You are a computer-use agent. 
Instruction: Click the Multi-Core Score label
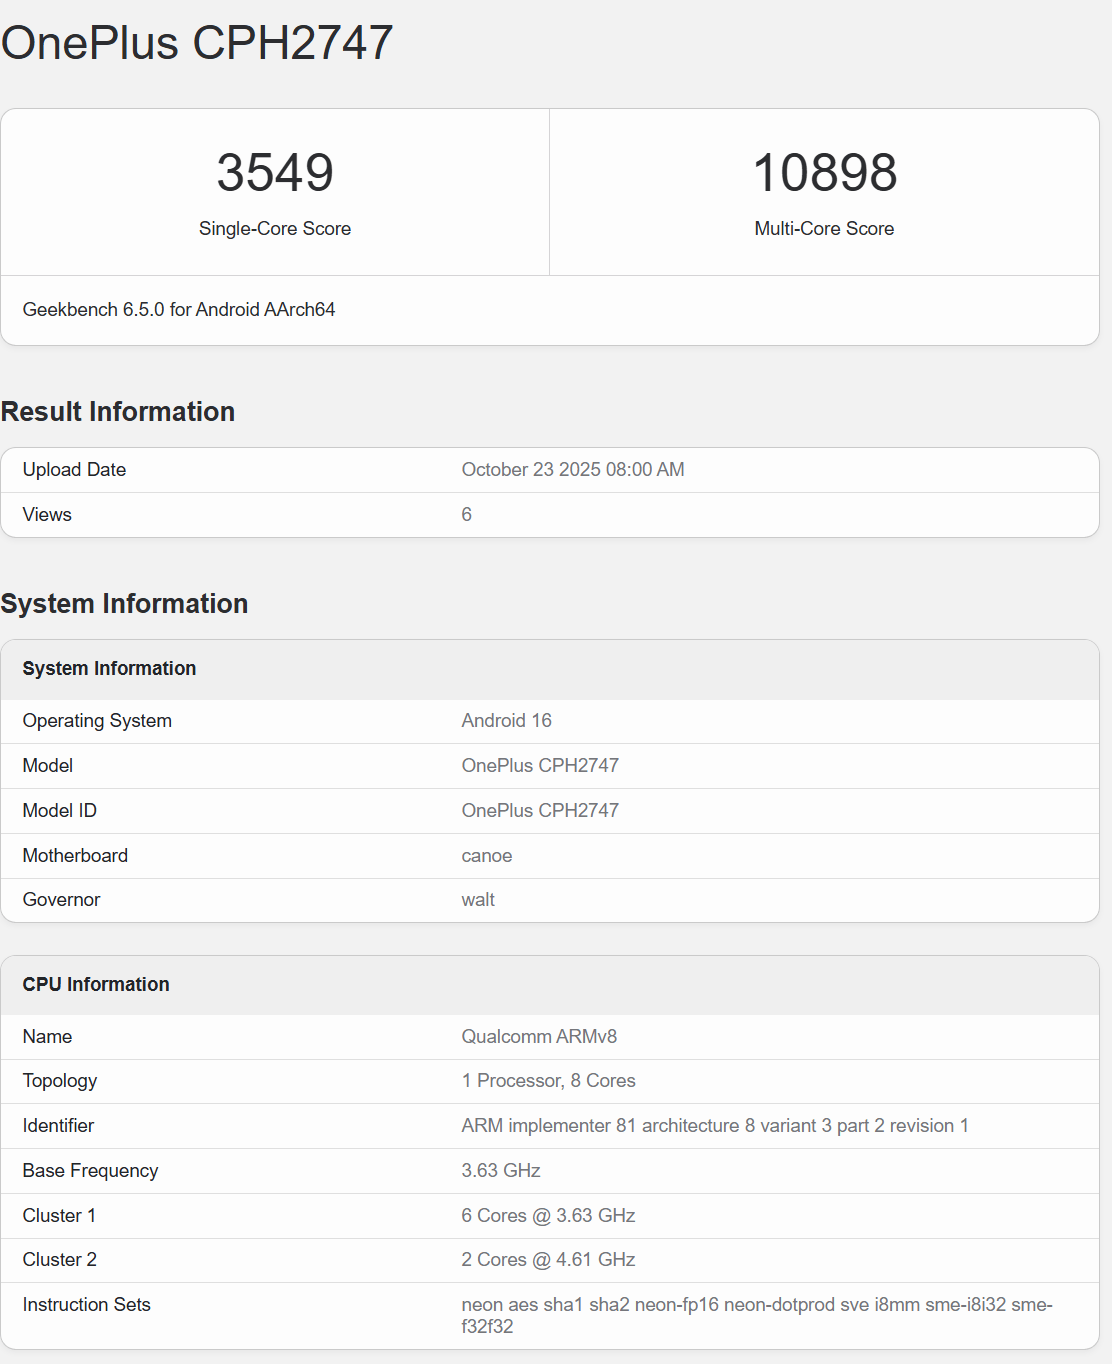[824, 228]
